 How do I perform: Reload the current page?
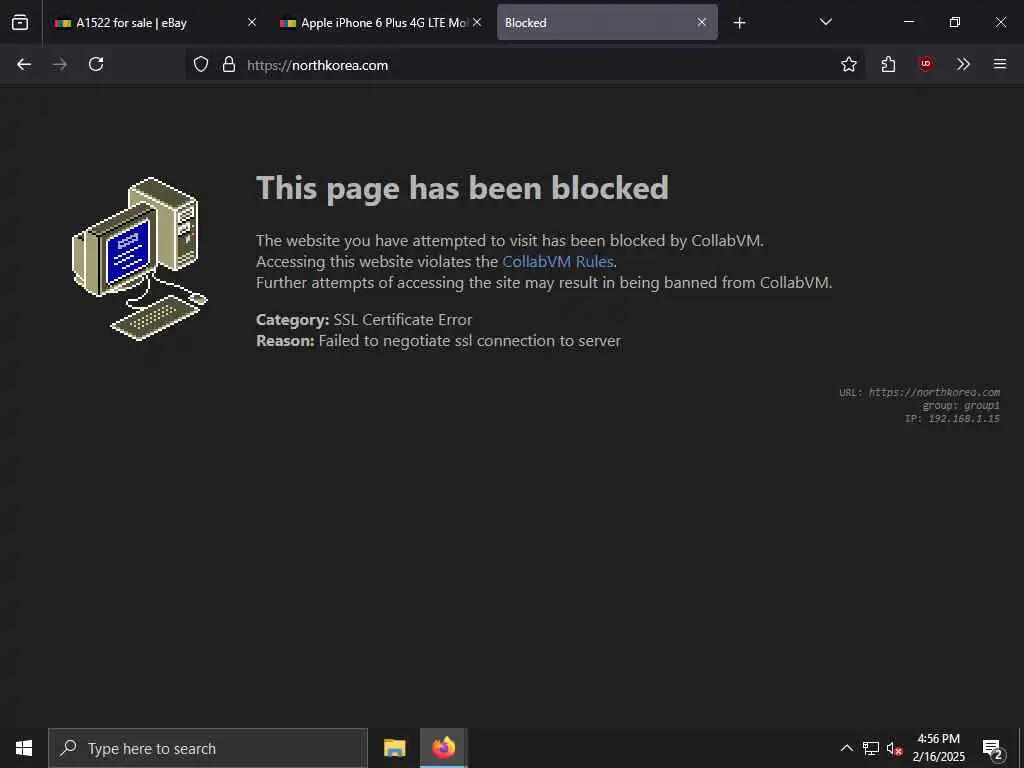pos(96,64)
